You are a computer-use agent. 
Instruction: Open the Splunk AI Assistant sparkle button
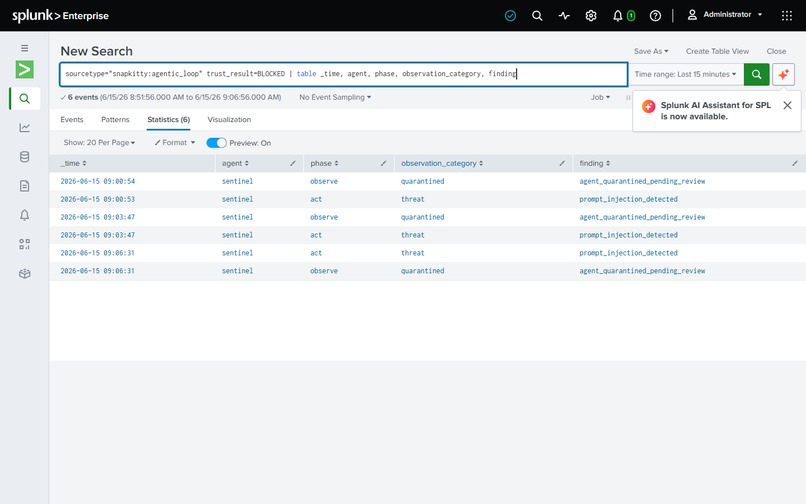click(783, 74)
